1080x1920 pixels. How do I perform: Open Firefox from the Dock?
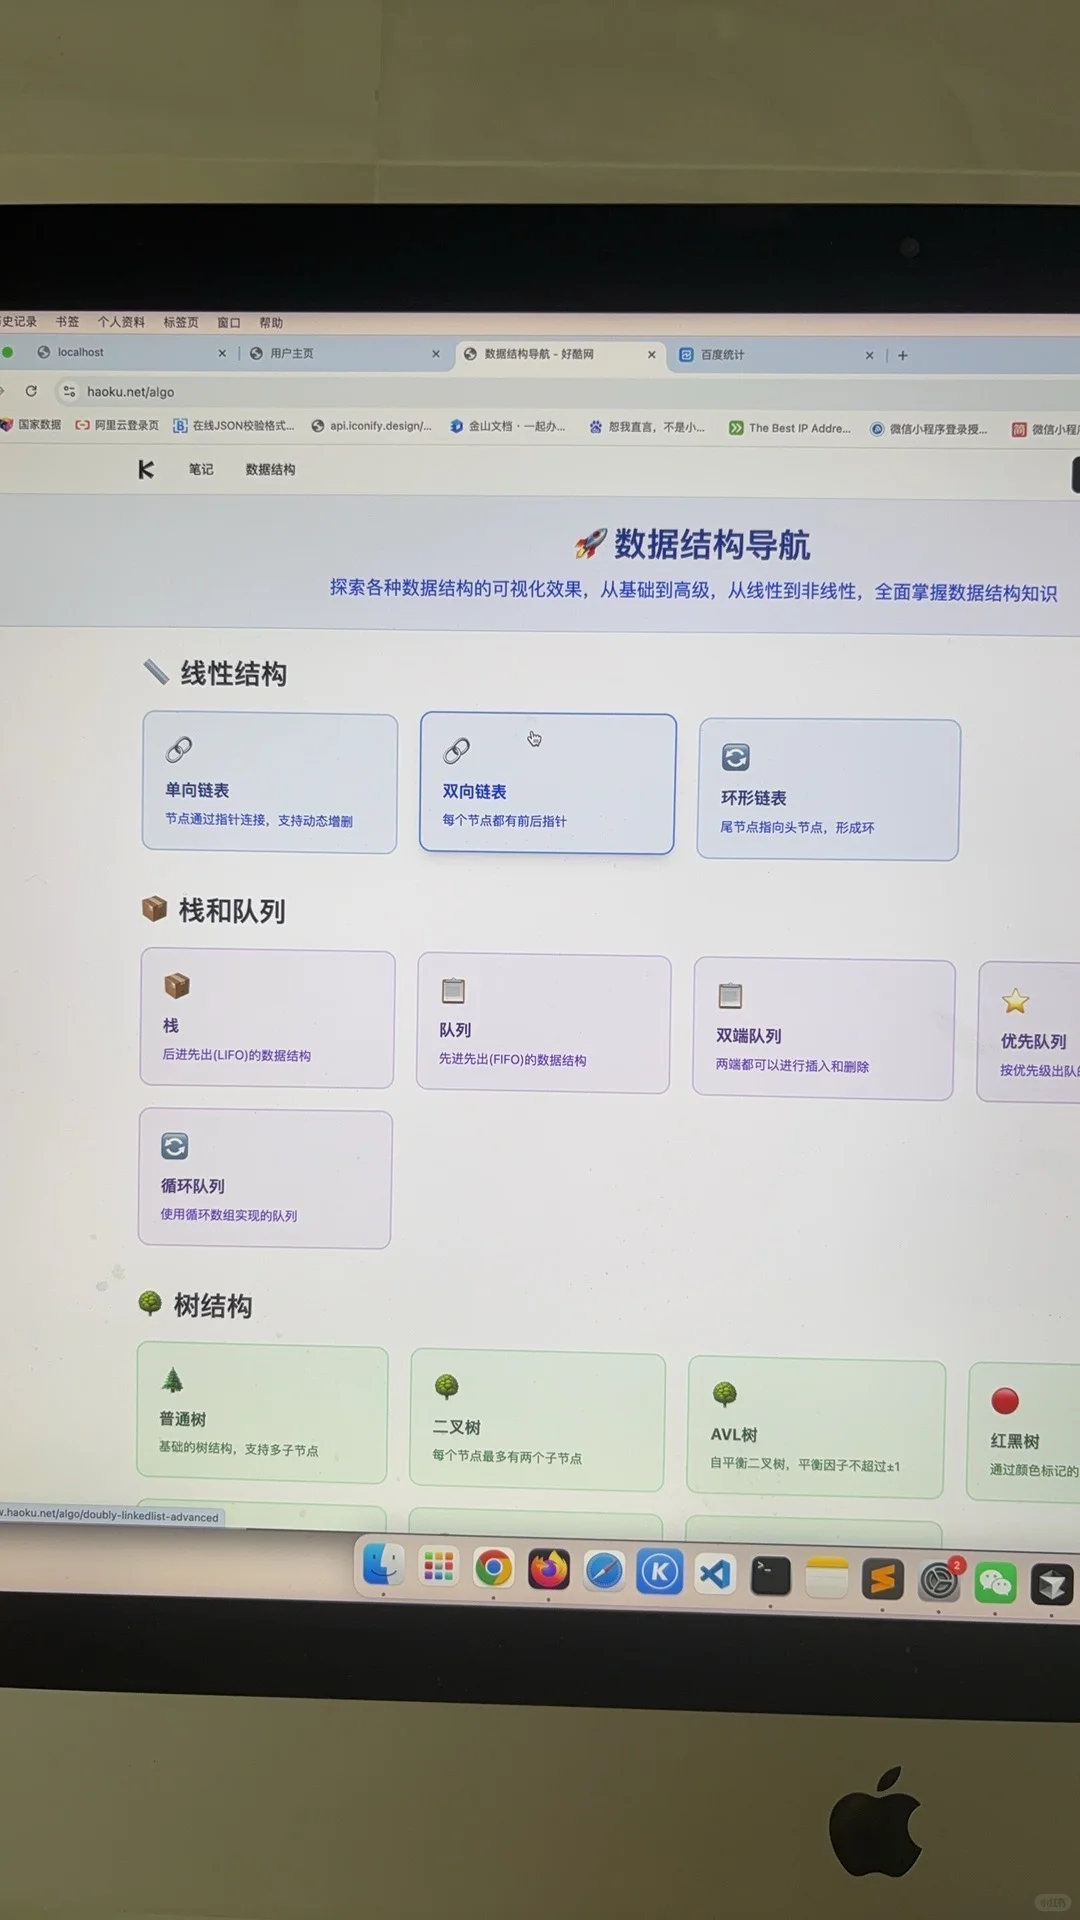tap(548, 1569)
